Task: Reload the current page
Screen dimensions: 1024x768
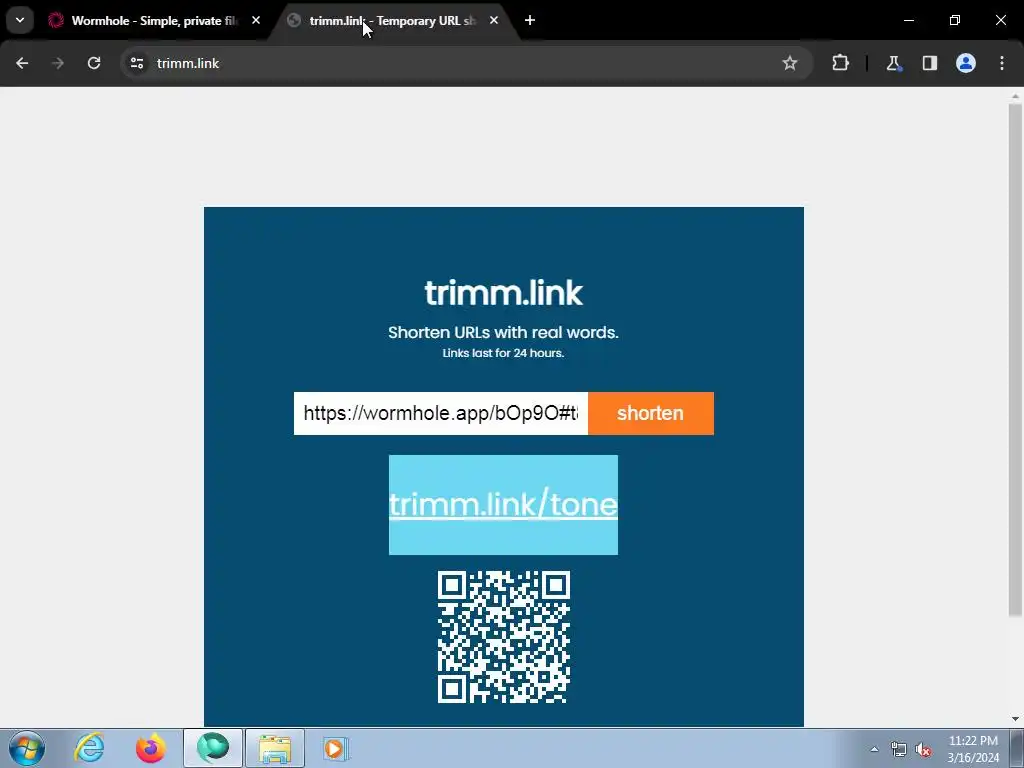Action: (94, 63)
